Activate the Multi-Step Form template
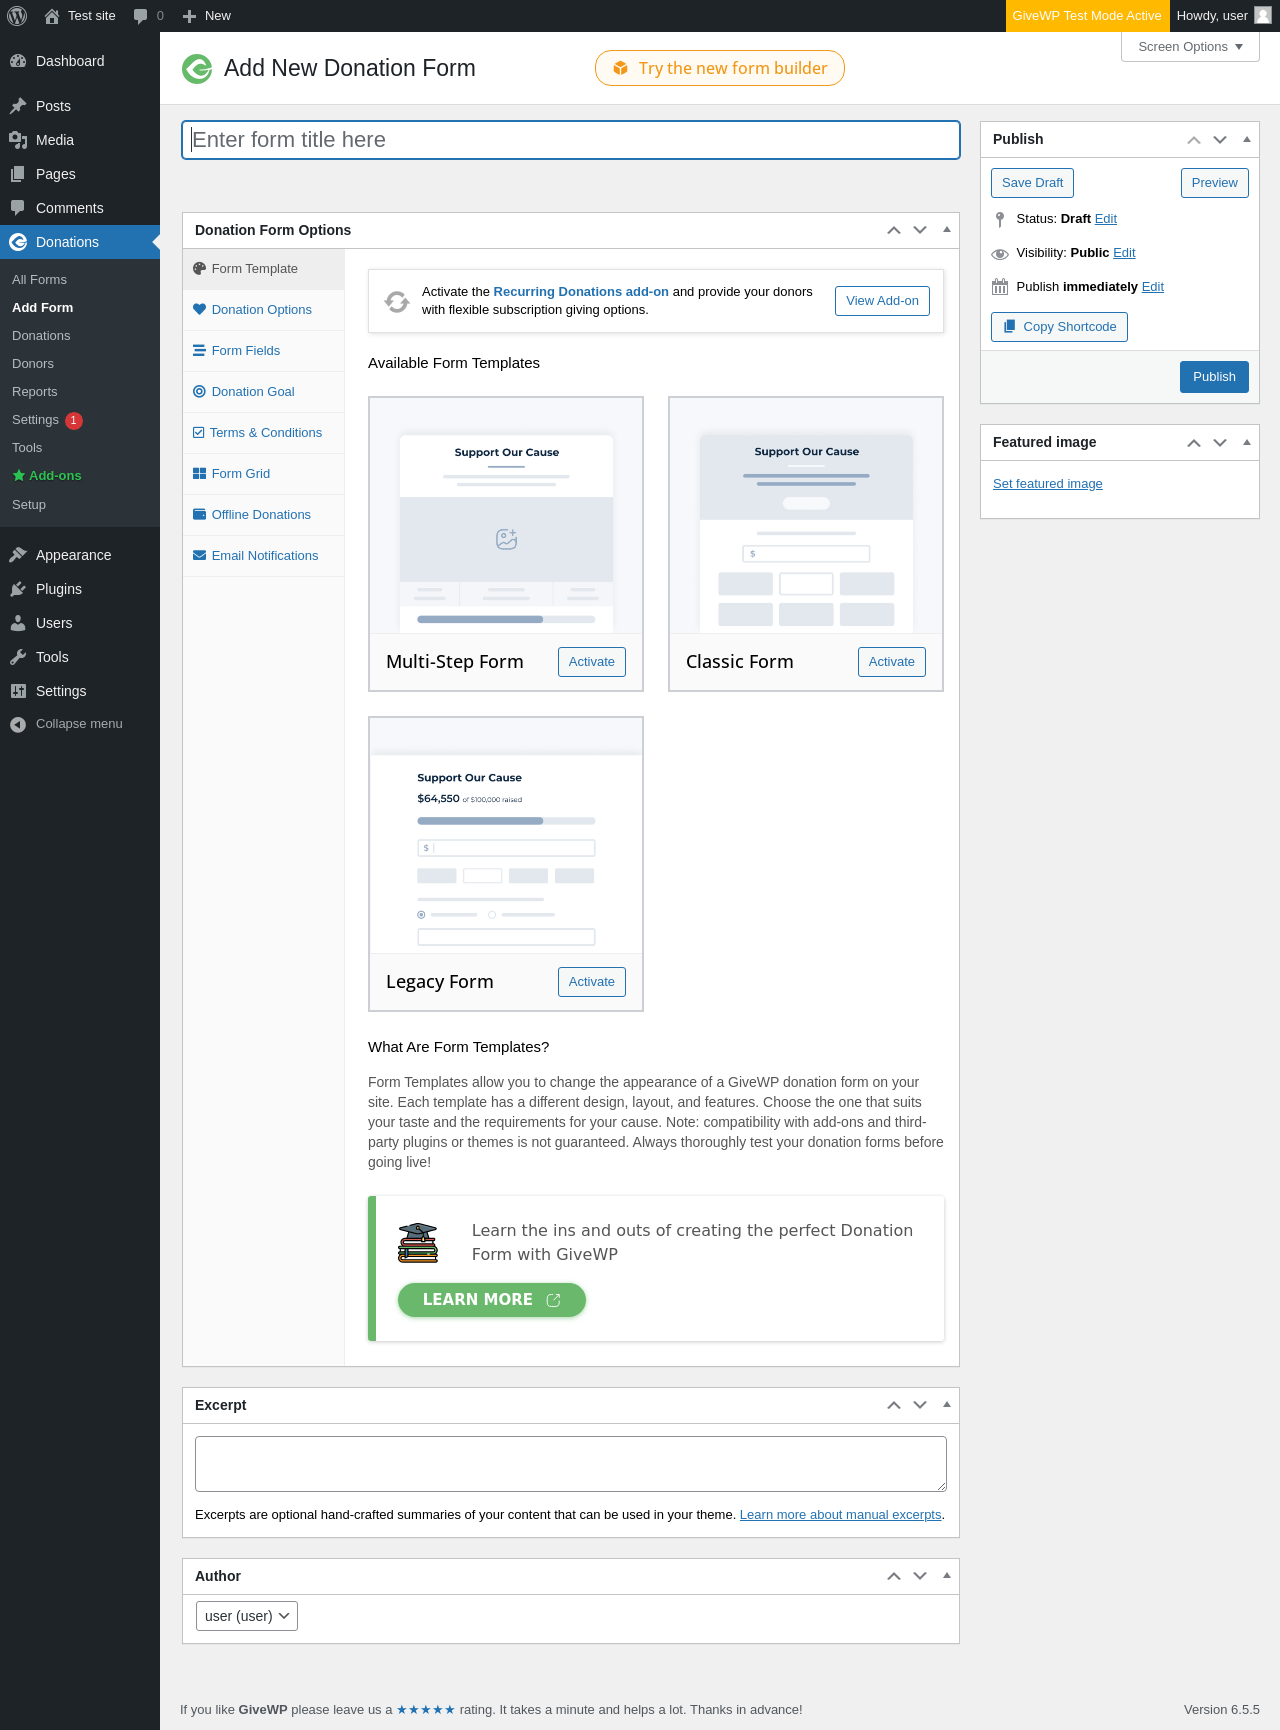This screenshot has height=1730, width=1280. pos(592,662)
